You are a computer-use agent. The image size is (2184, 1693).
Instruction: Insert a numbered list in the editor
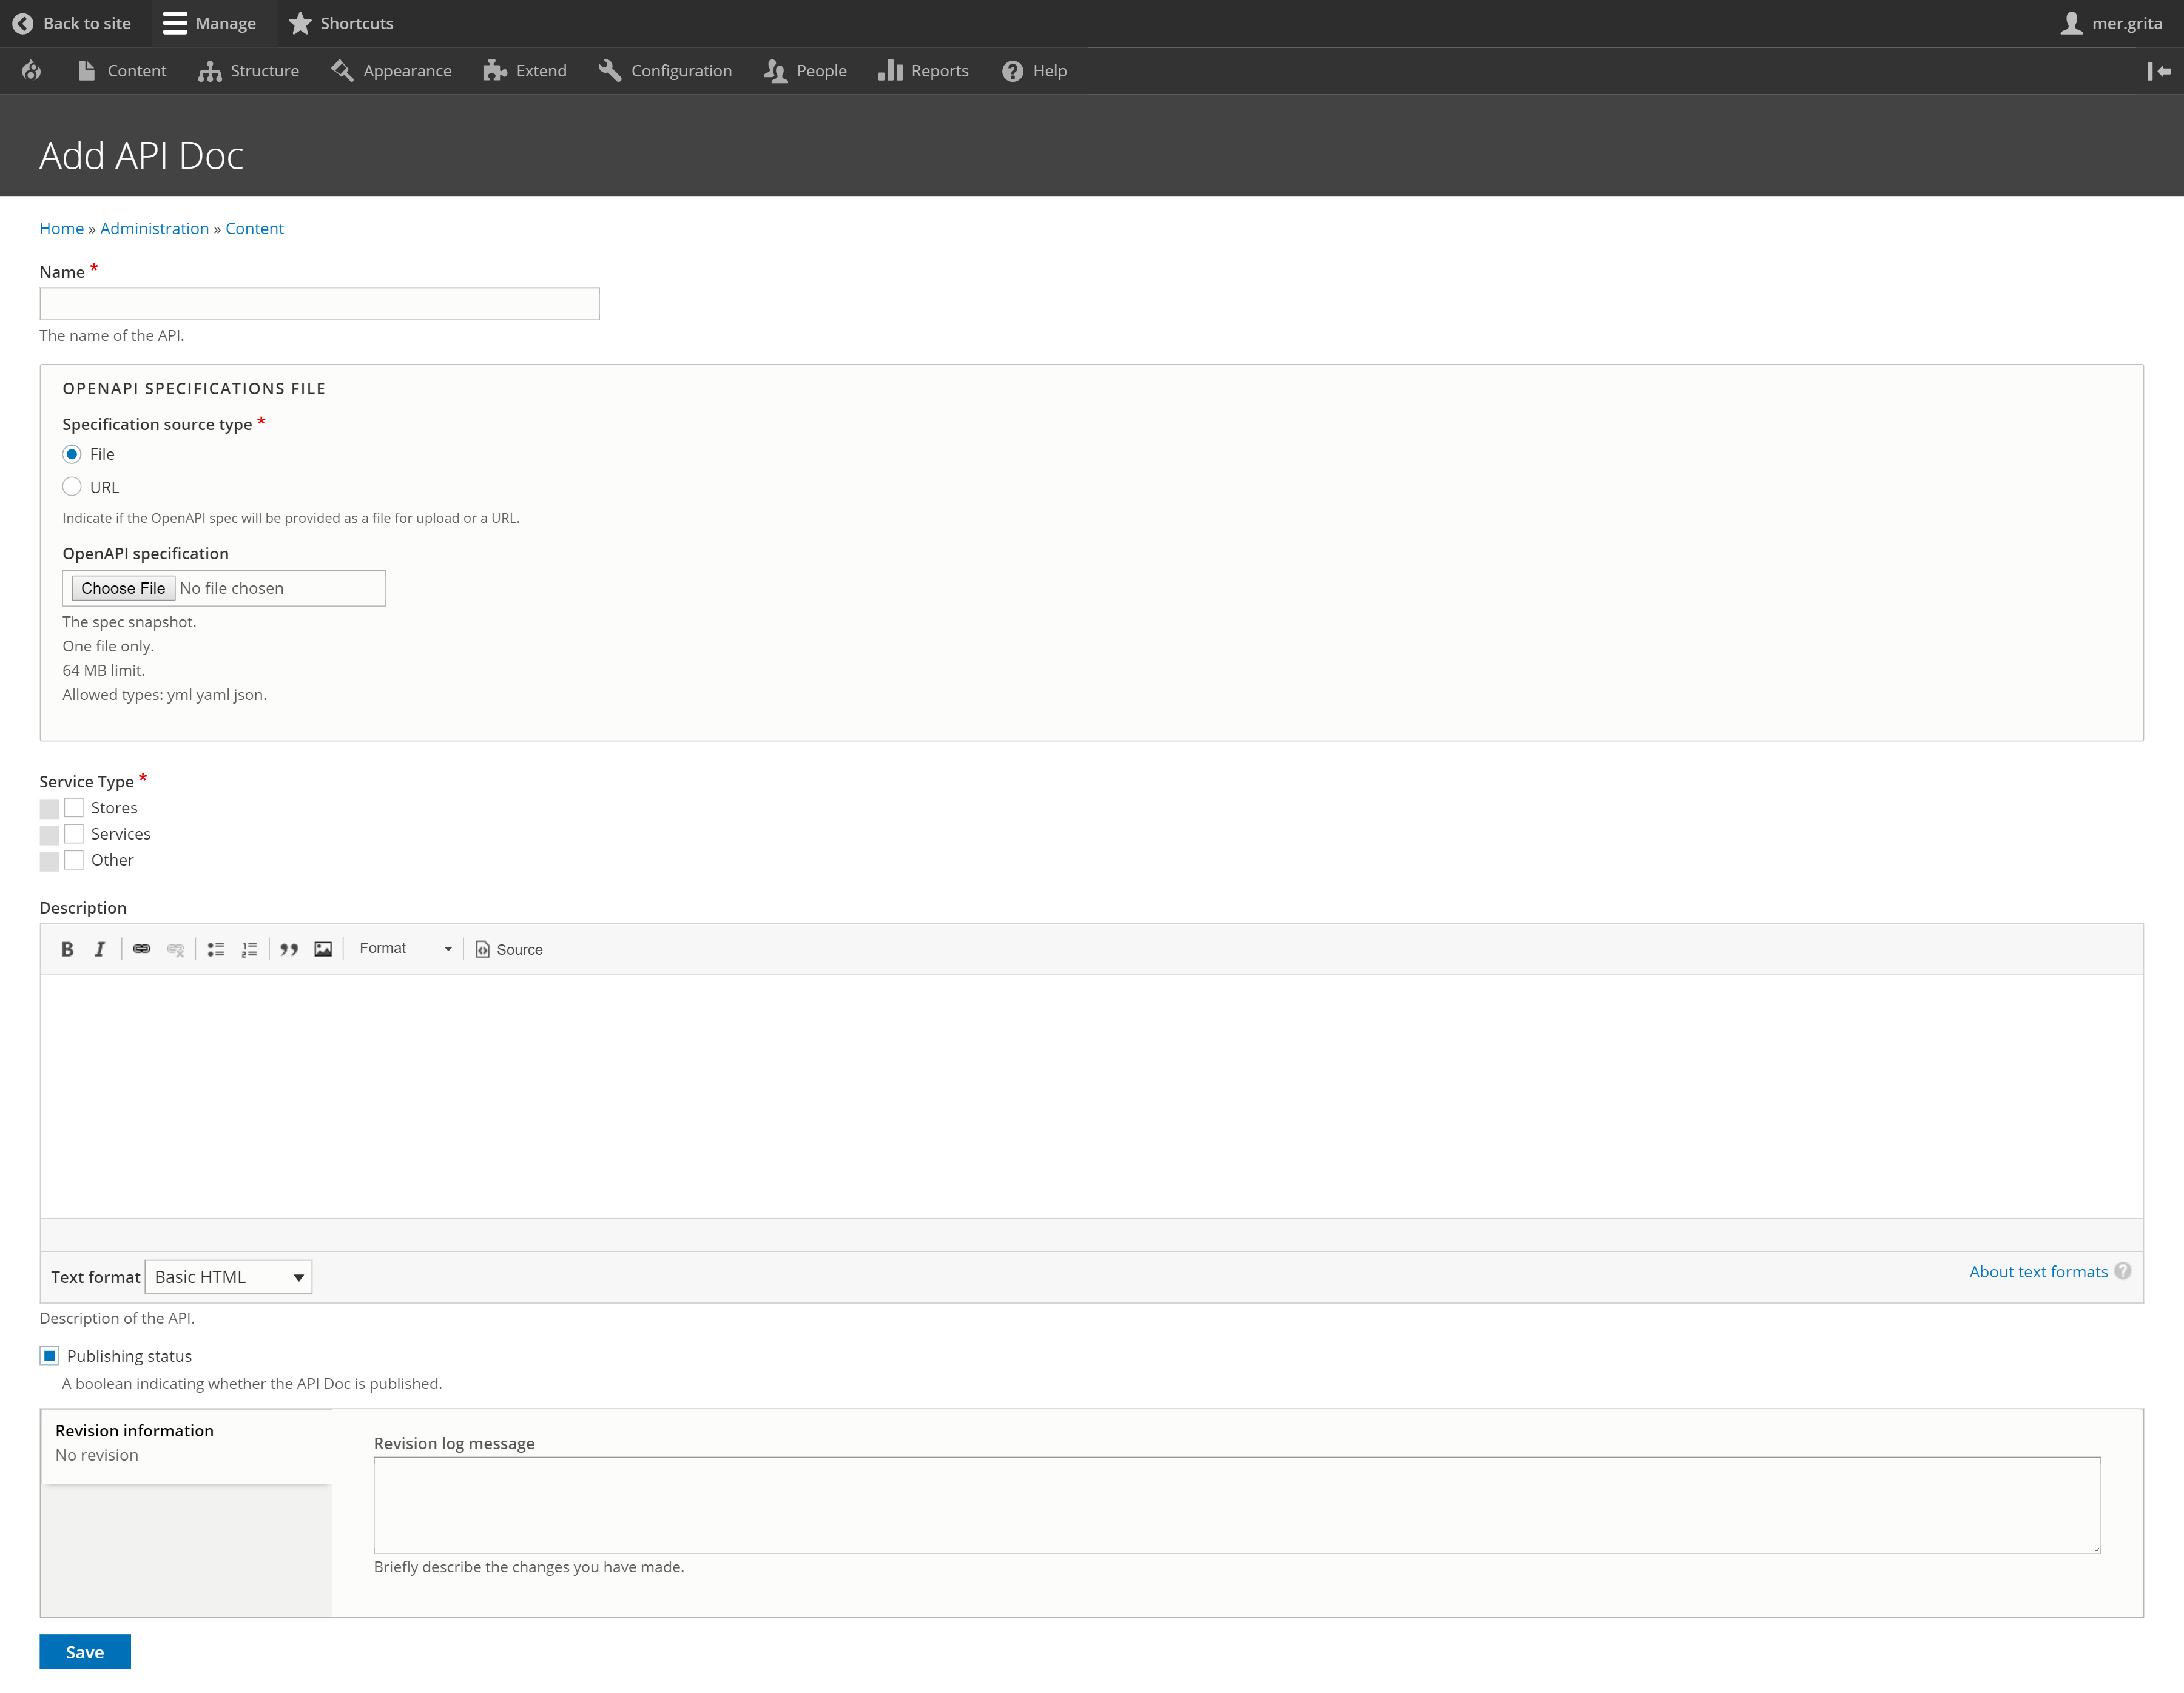coord(249,949)
